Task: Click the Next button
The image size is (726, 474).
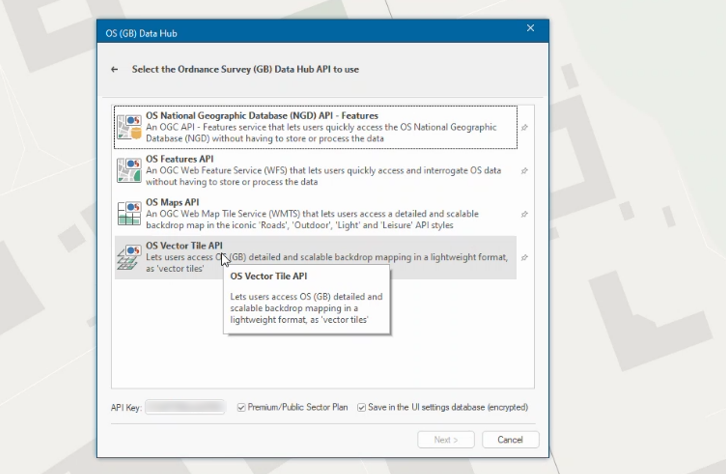Action: pyautogui.click(x=446, y=440)
